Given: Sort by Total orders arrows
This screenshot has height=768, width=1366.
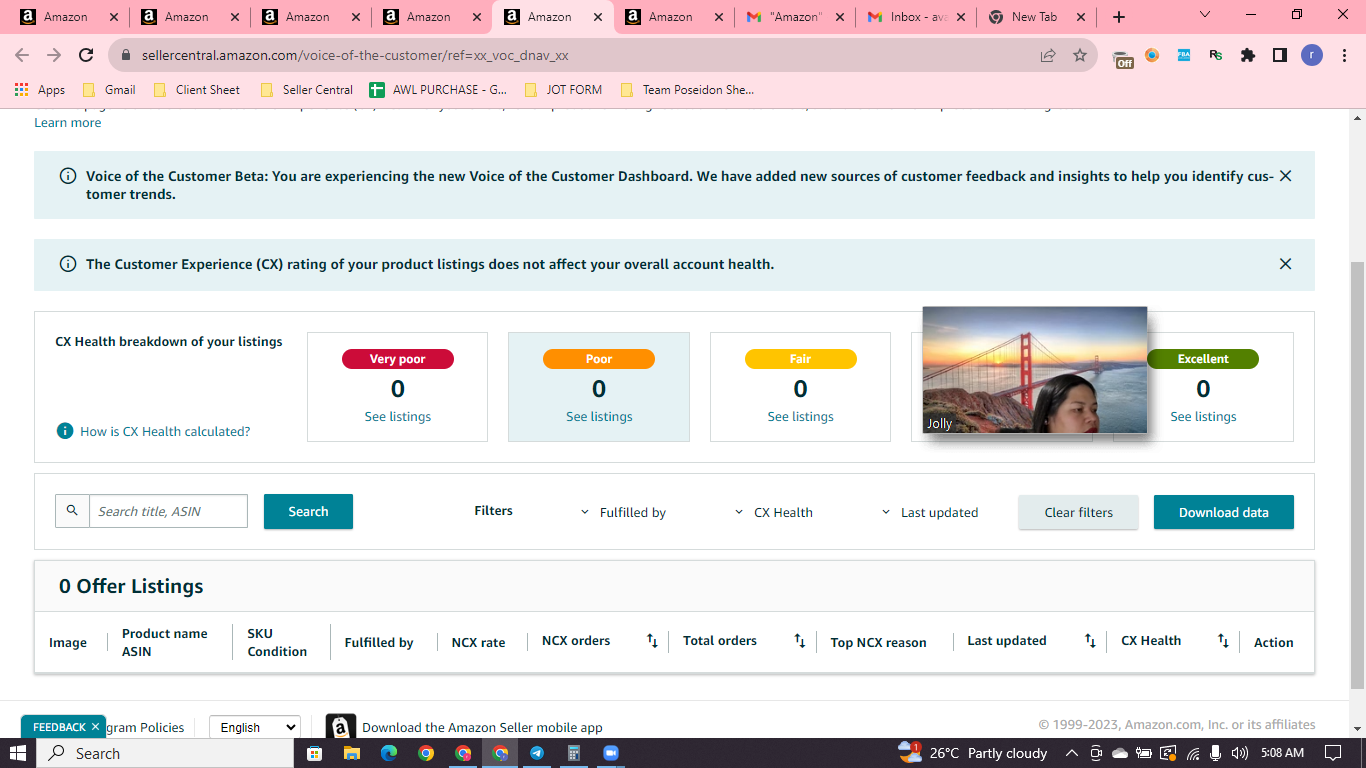Looking at the screenshot, I should pyautogui.click(x=800, y=641).
